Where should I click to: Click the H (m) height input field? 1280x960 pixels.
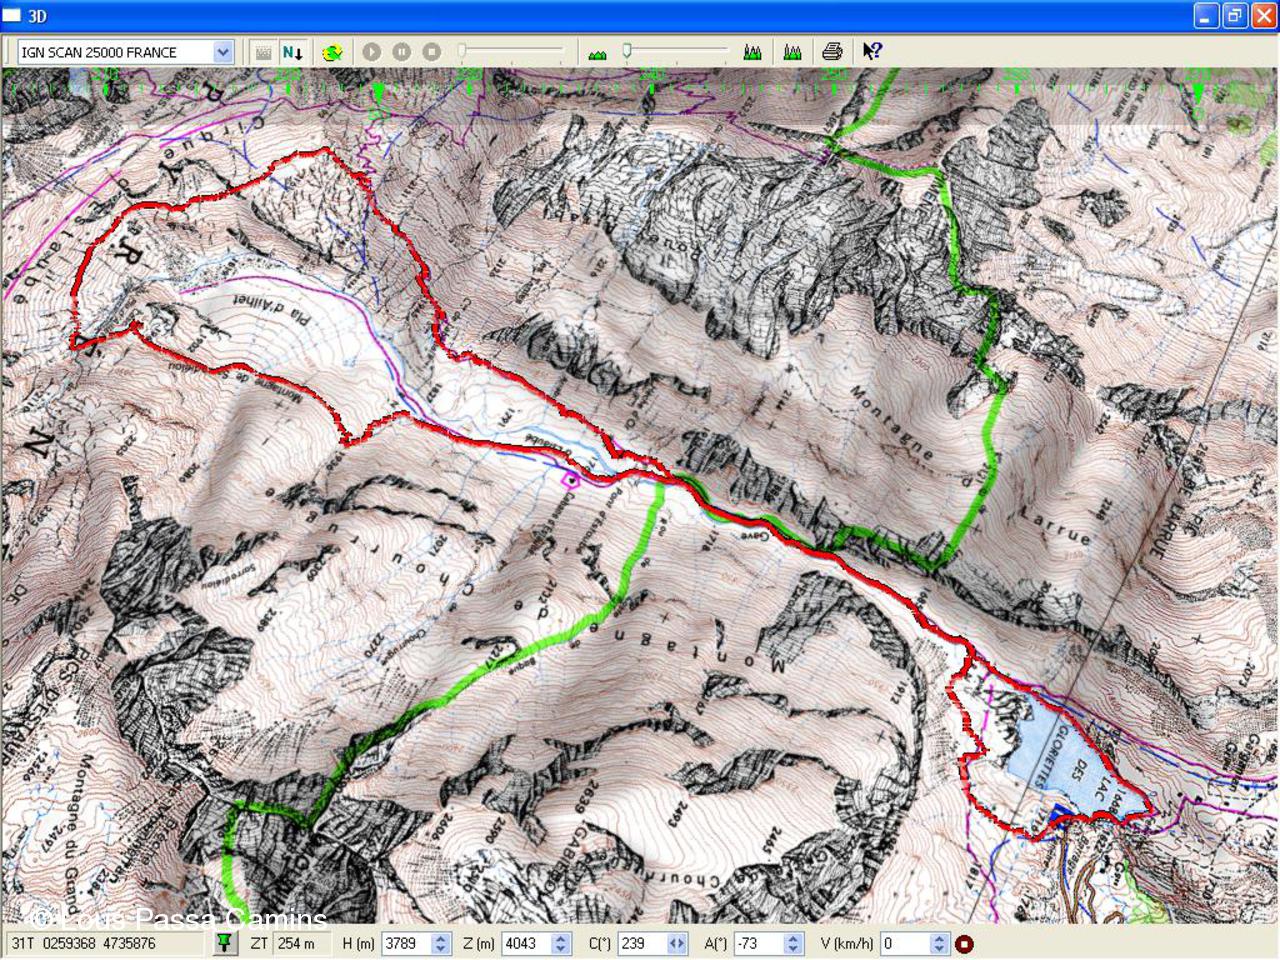point(406,943)
